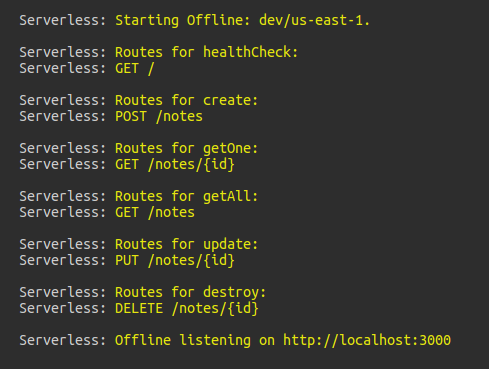Image resolution: width=489 pixels, height=369 pixels.
Task: Click the 'GET /notes' route line
Action: pyautogui.click(x=155, y=212)
